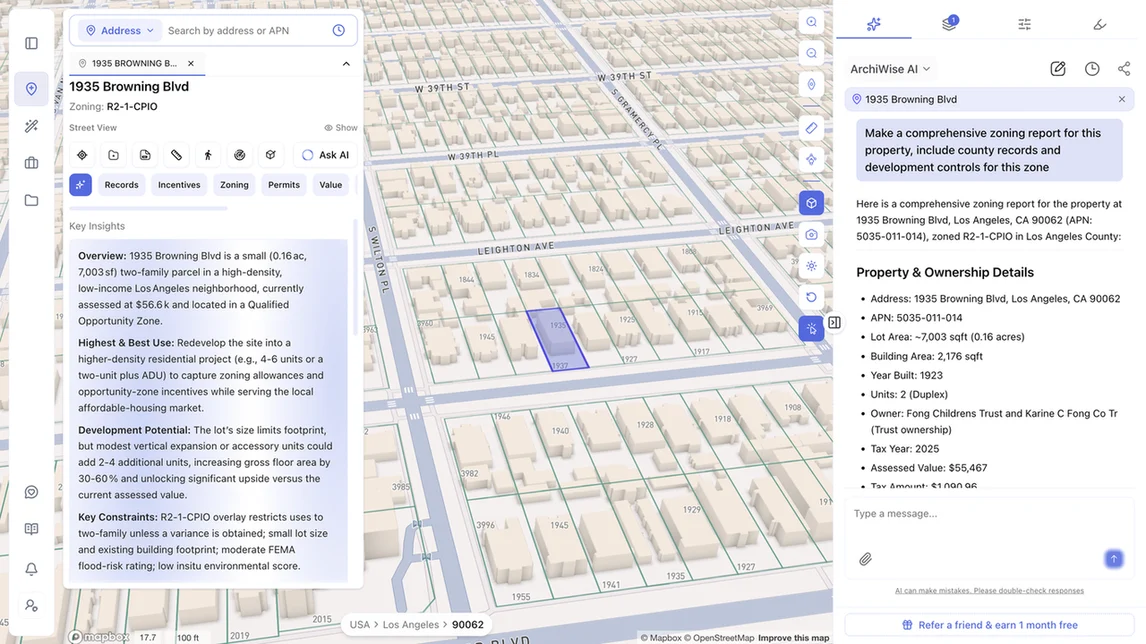Toggle the 3D buildings view button
Image resolution: width=1146 pixels, height=644 pixels.
[x=811, y=203]
